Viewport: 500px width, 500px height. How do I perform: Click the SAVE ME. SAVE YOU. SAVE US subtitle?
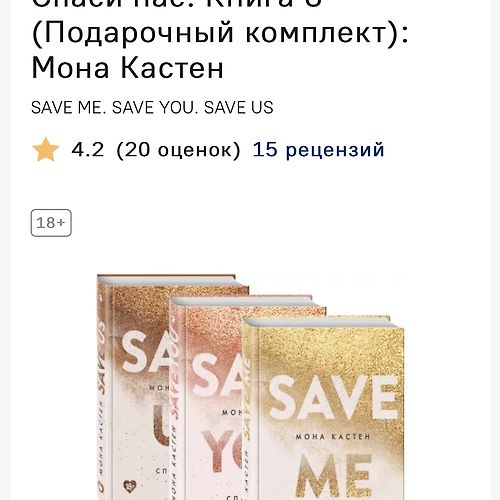tap(152, 107)
